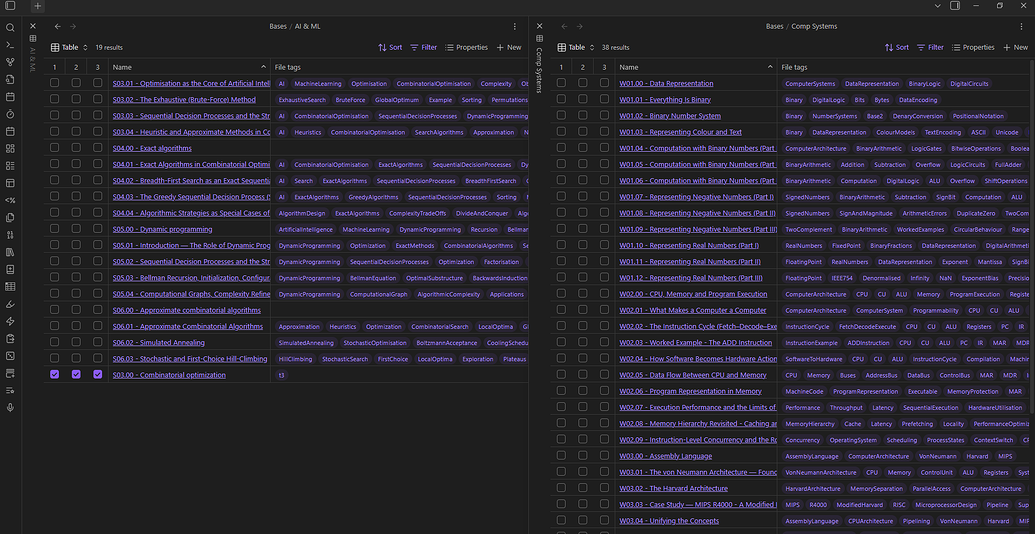Viewport: 1035px width, 534px height.
Task: Open Filter options in AI & ML
Action: pos(423,48)
